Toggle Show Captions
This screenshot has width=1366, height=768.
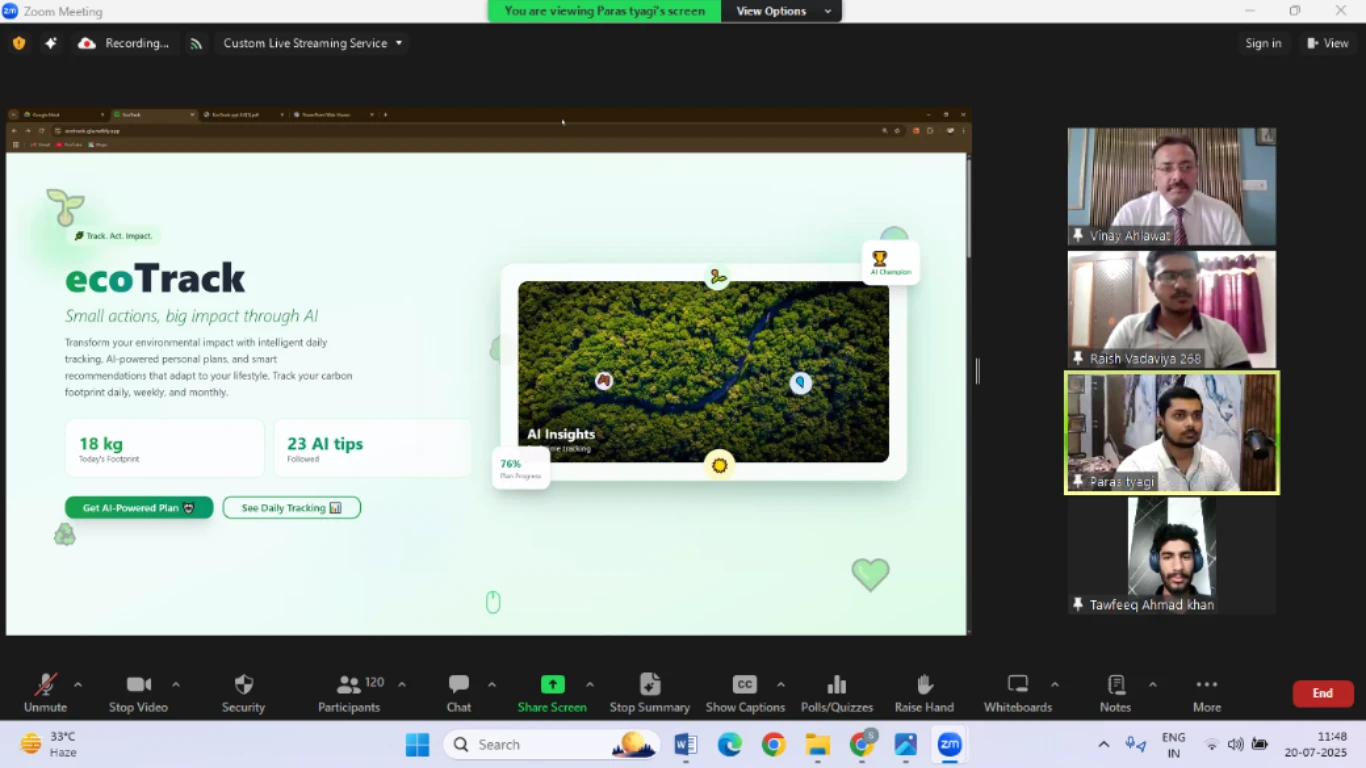[x=745, y=685]
